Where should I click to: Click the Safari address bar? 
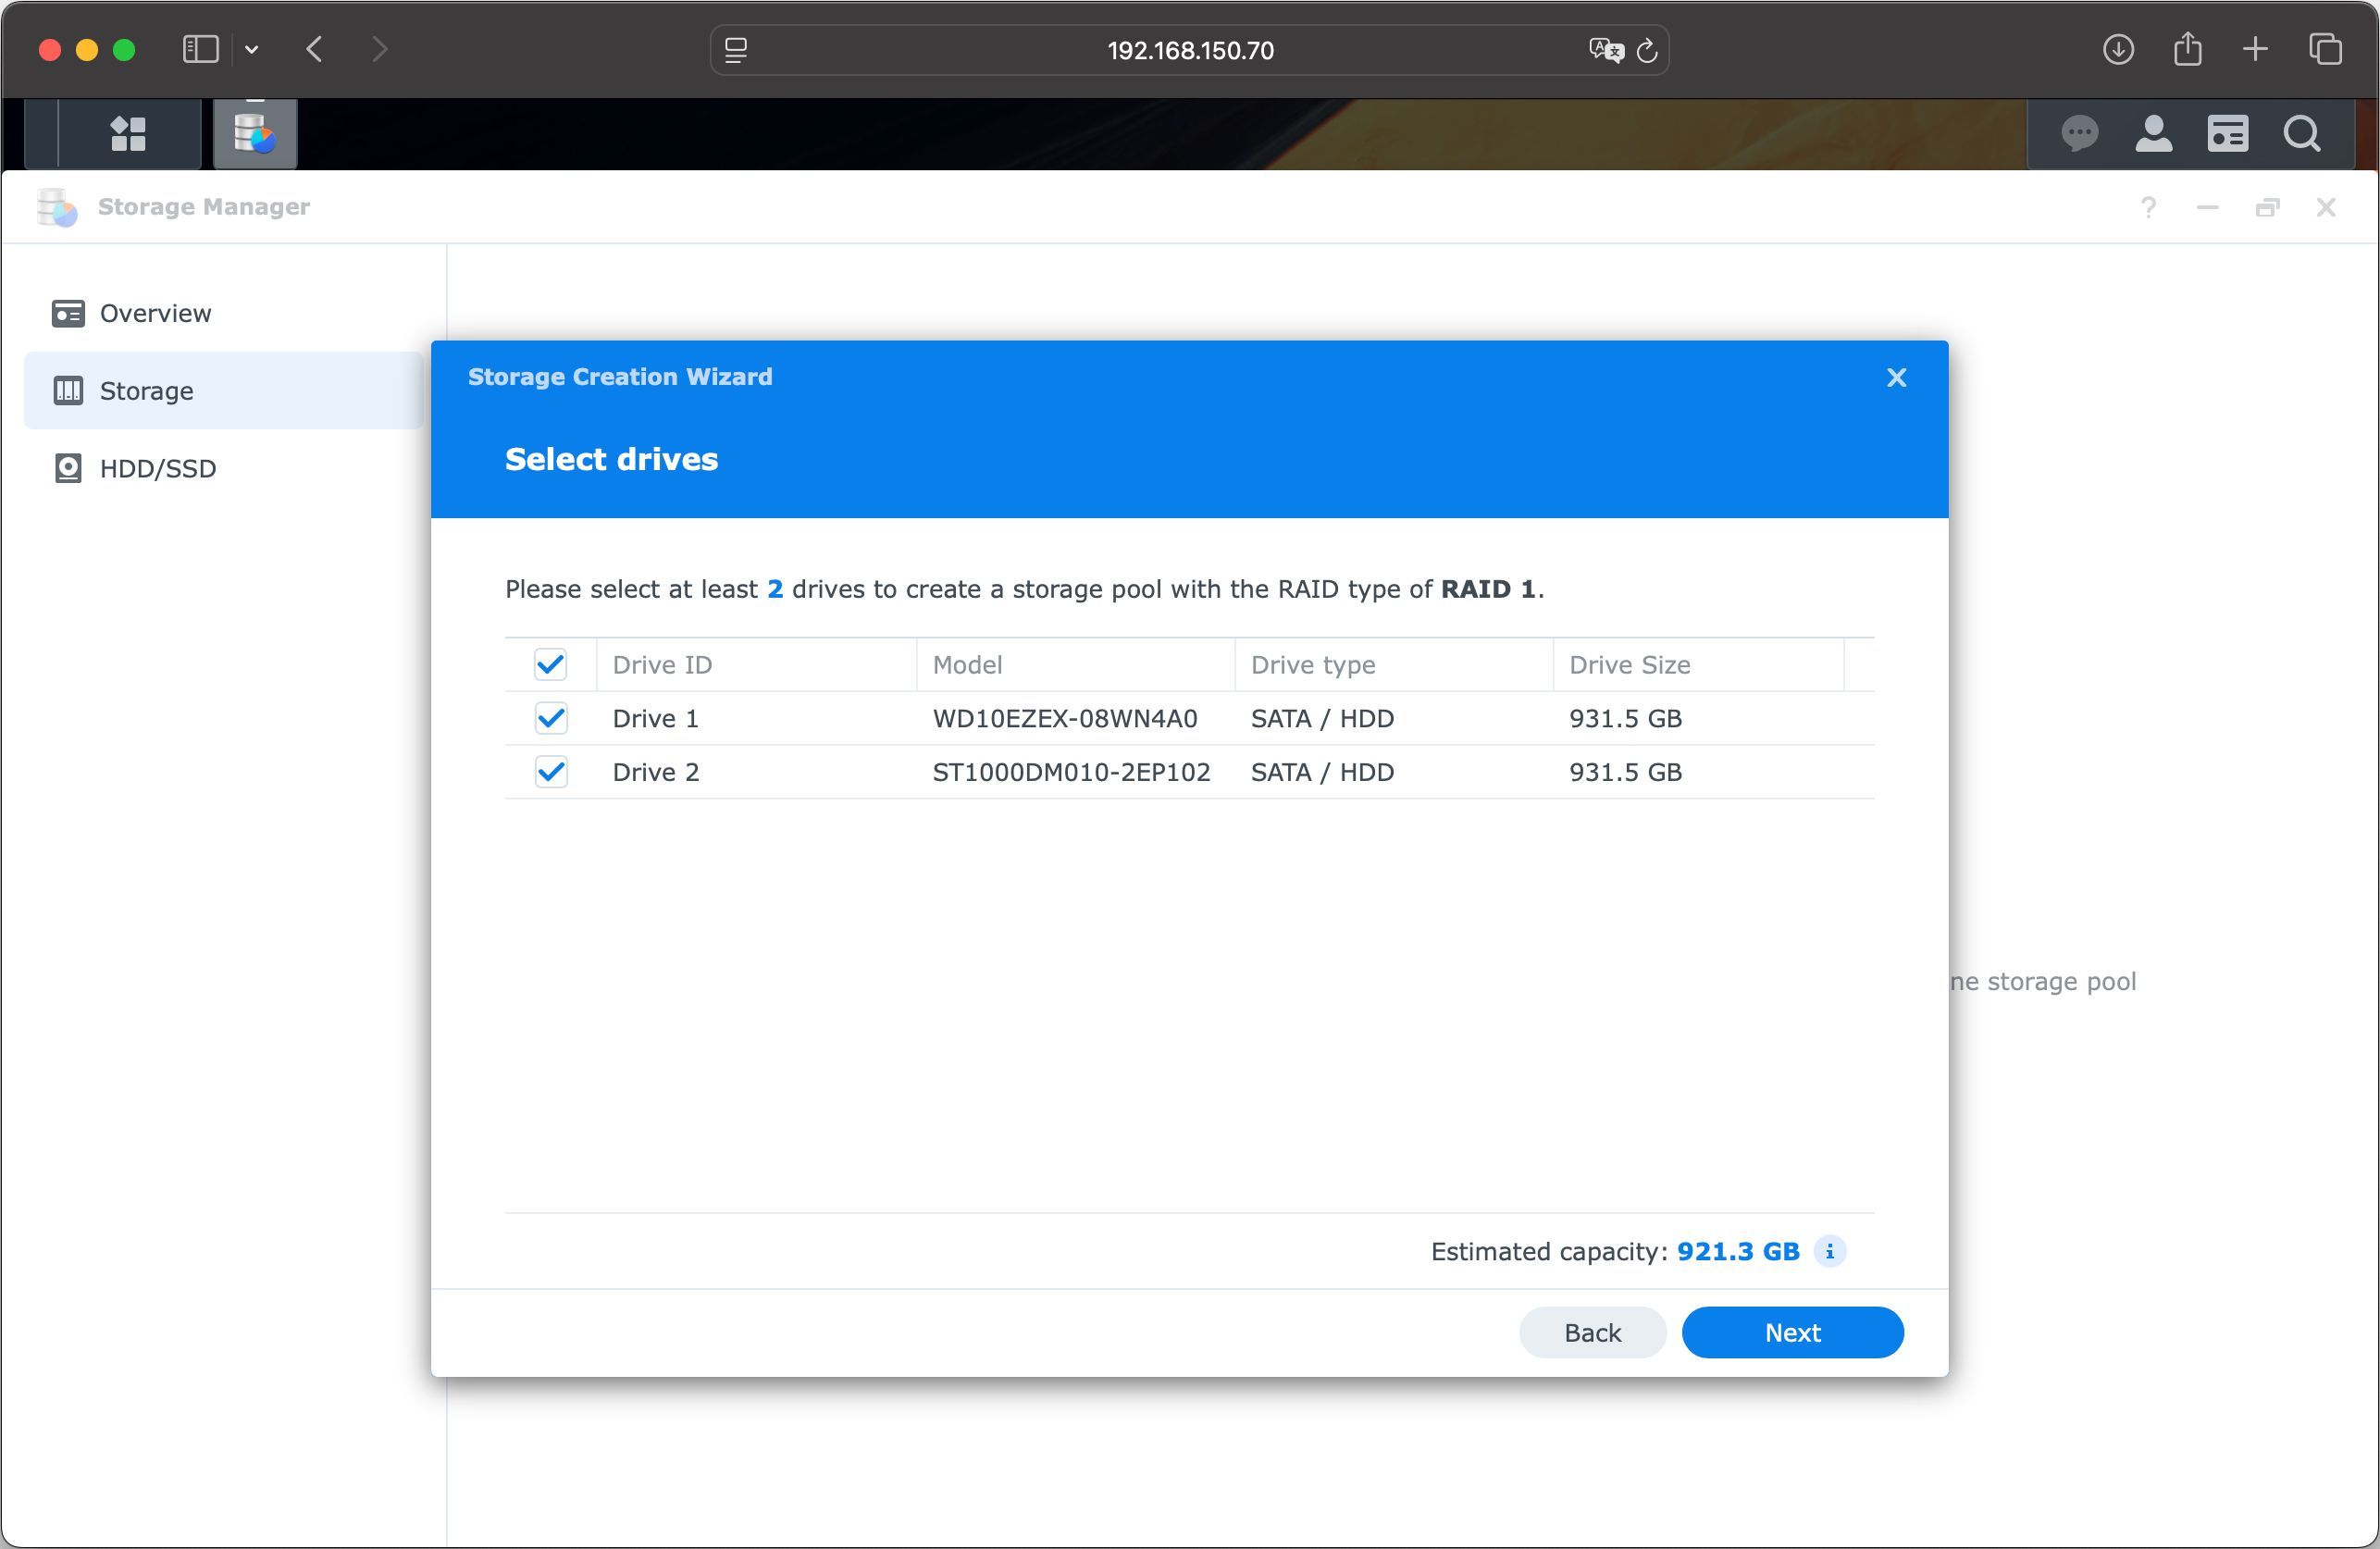[1188, 50]
